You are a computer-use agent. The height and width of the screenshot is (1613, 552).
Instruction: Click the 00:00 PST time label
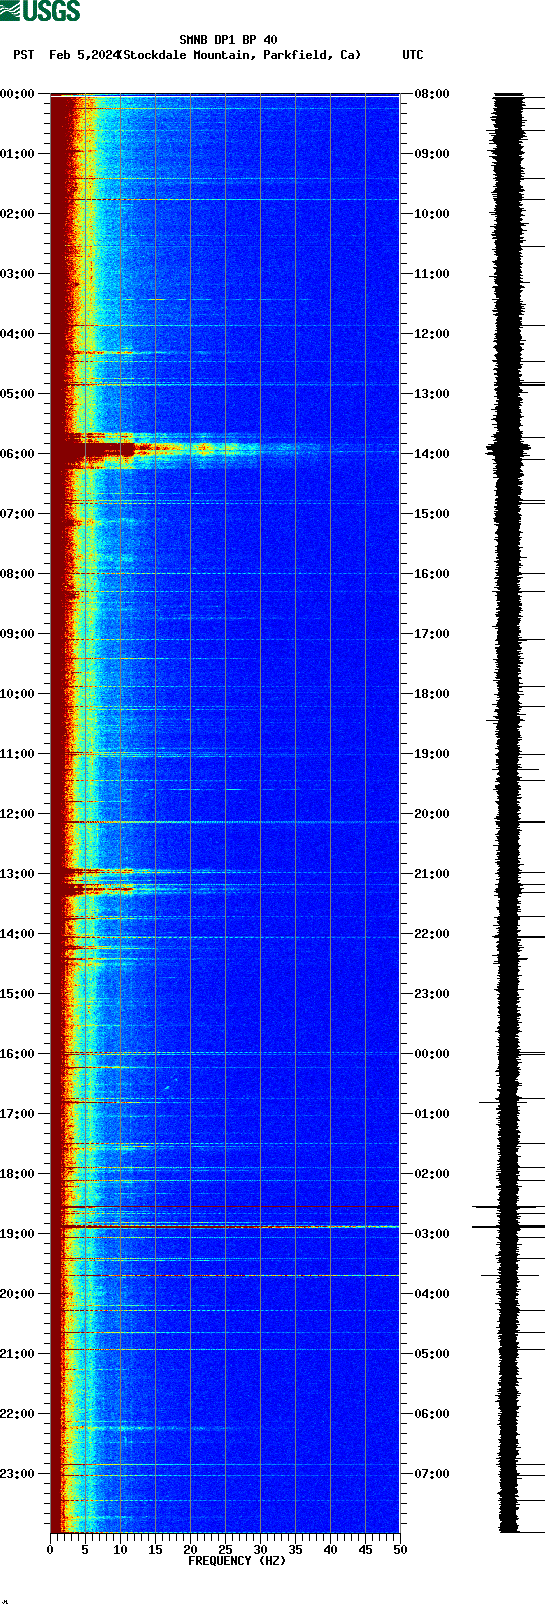tap(18, 94)
